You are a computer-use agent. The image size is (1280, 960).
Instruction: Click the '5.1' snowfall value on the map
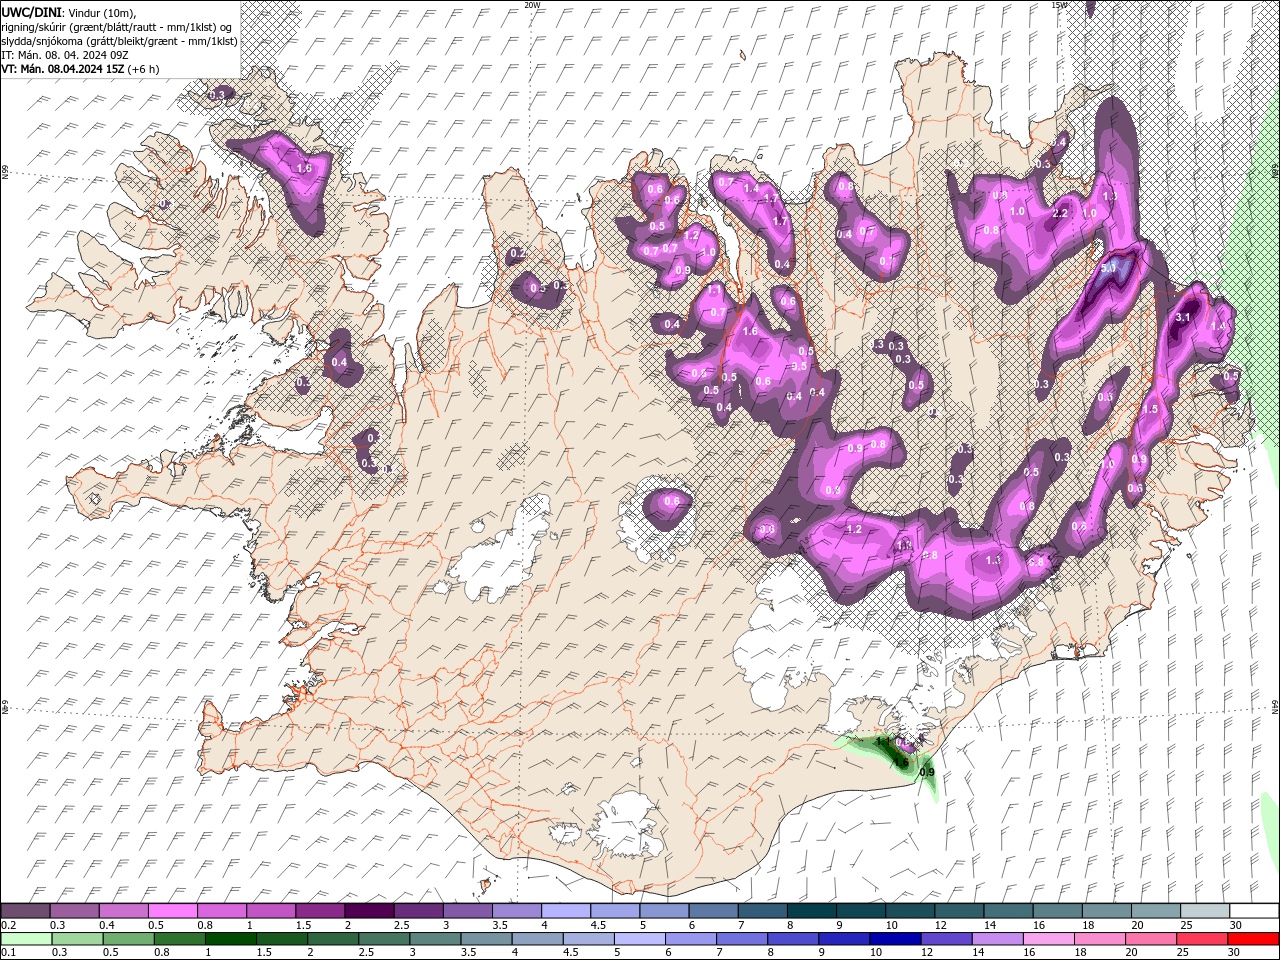pos(1108,268)
